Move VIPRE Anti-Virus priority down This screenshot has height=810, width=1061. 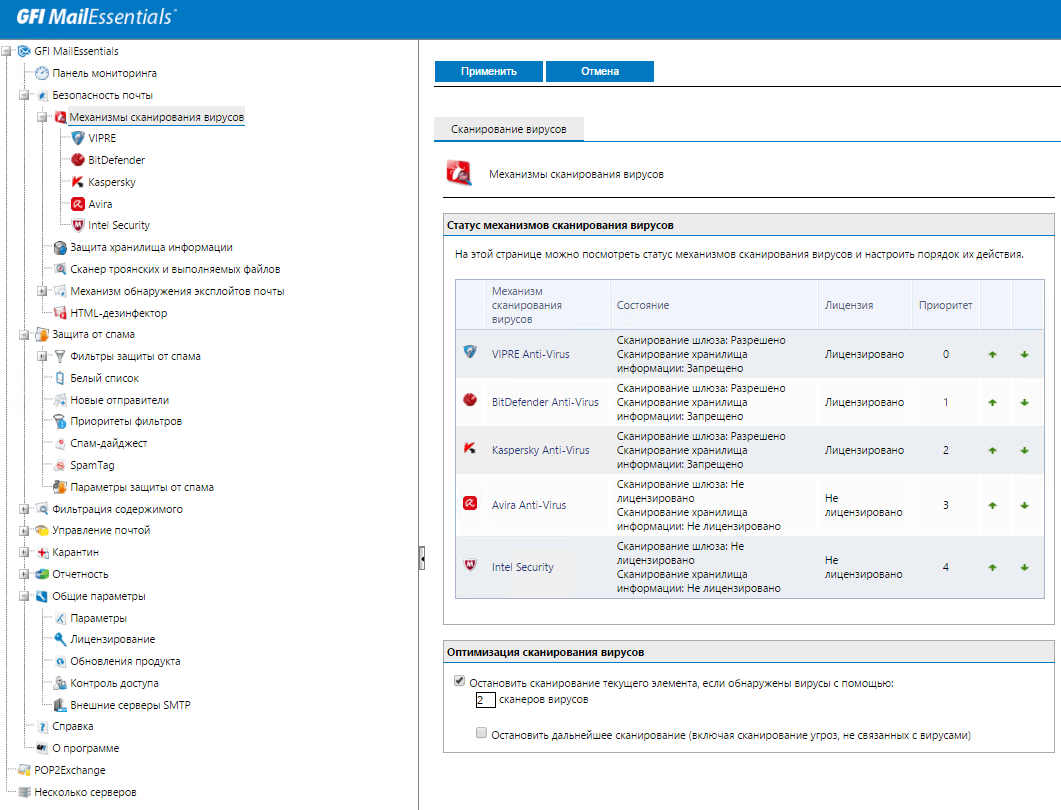tap(1024, 355)
